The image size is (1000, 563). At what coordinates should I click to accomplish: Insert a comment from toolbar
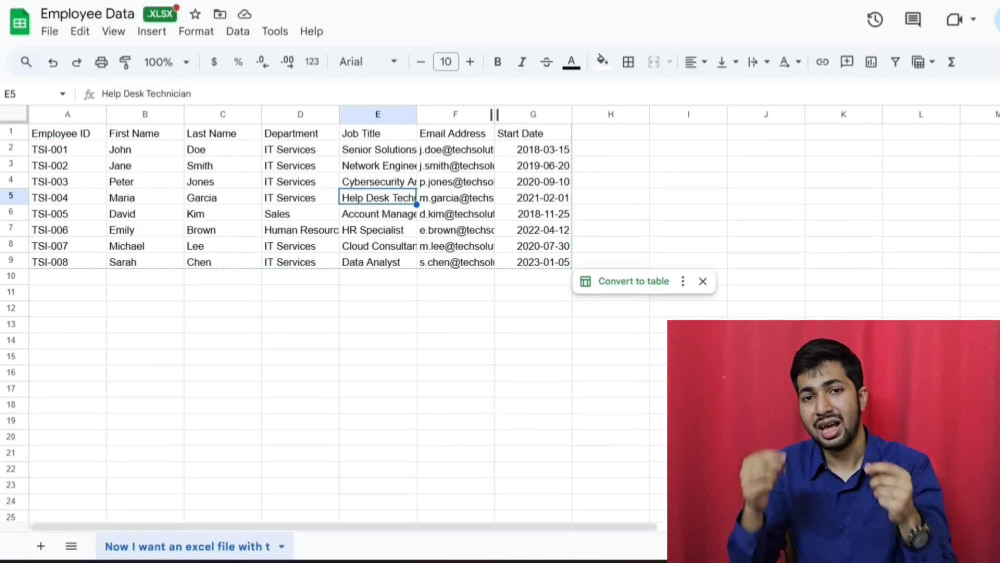[846, 62]
